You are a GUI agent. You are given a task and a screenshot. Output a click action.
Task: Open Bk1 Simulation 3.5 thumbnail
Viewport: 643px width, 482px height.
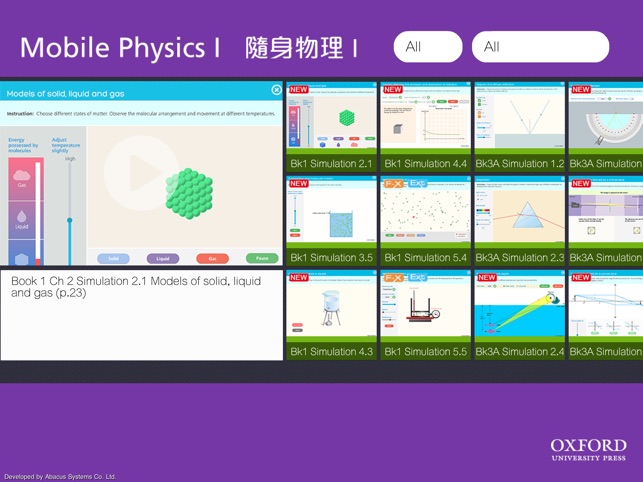pos(331,221)
